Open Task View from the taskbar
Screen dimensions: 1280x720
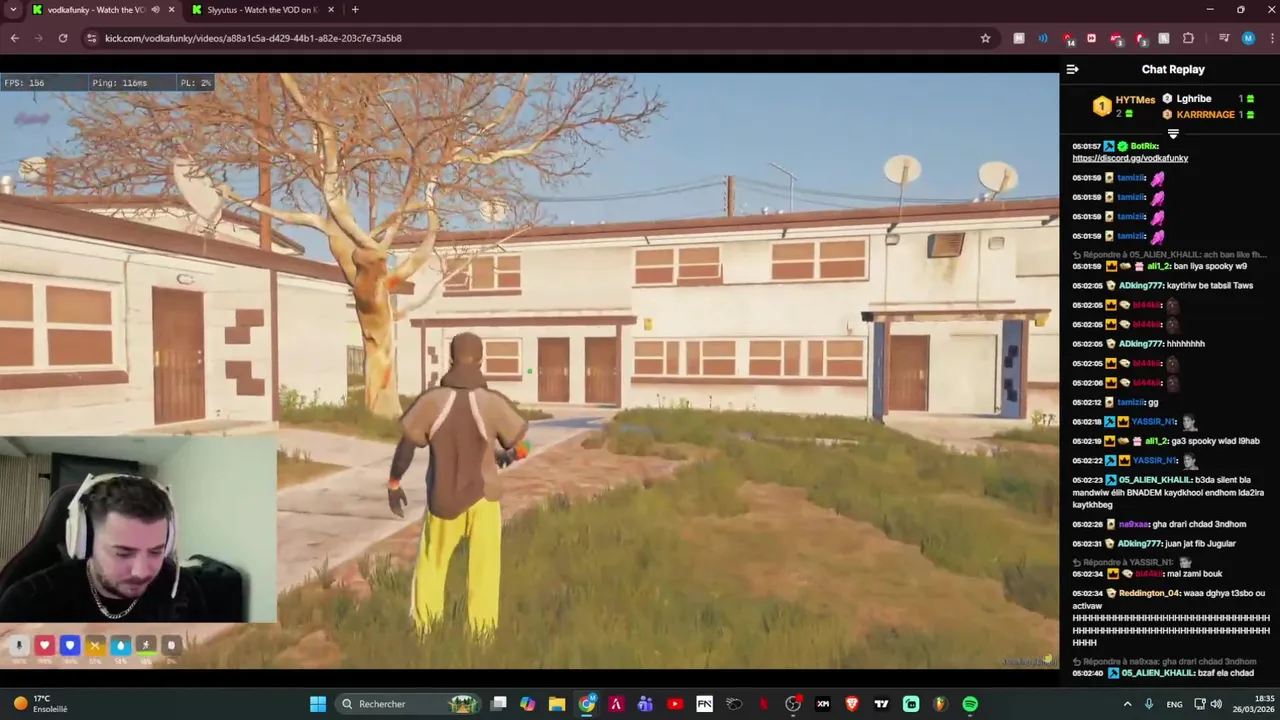498,704
